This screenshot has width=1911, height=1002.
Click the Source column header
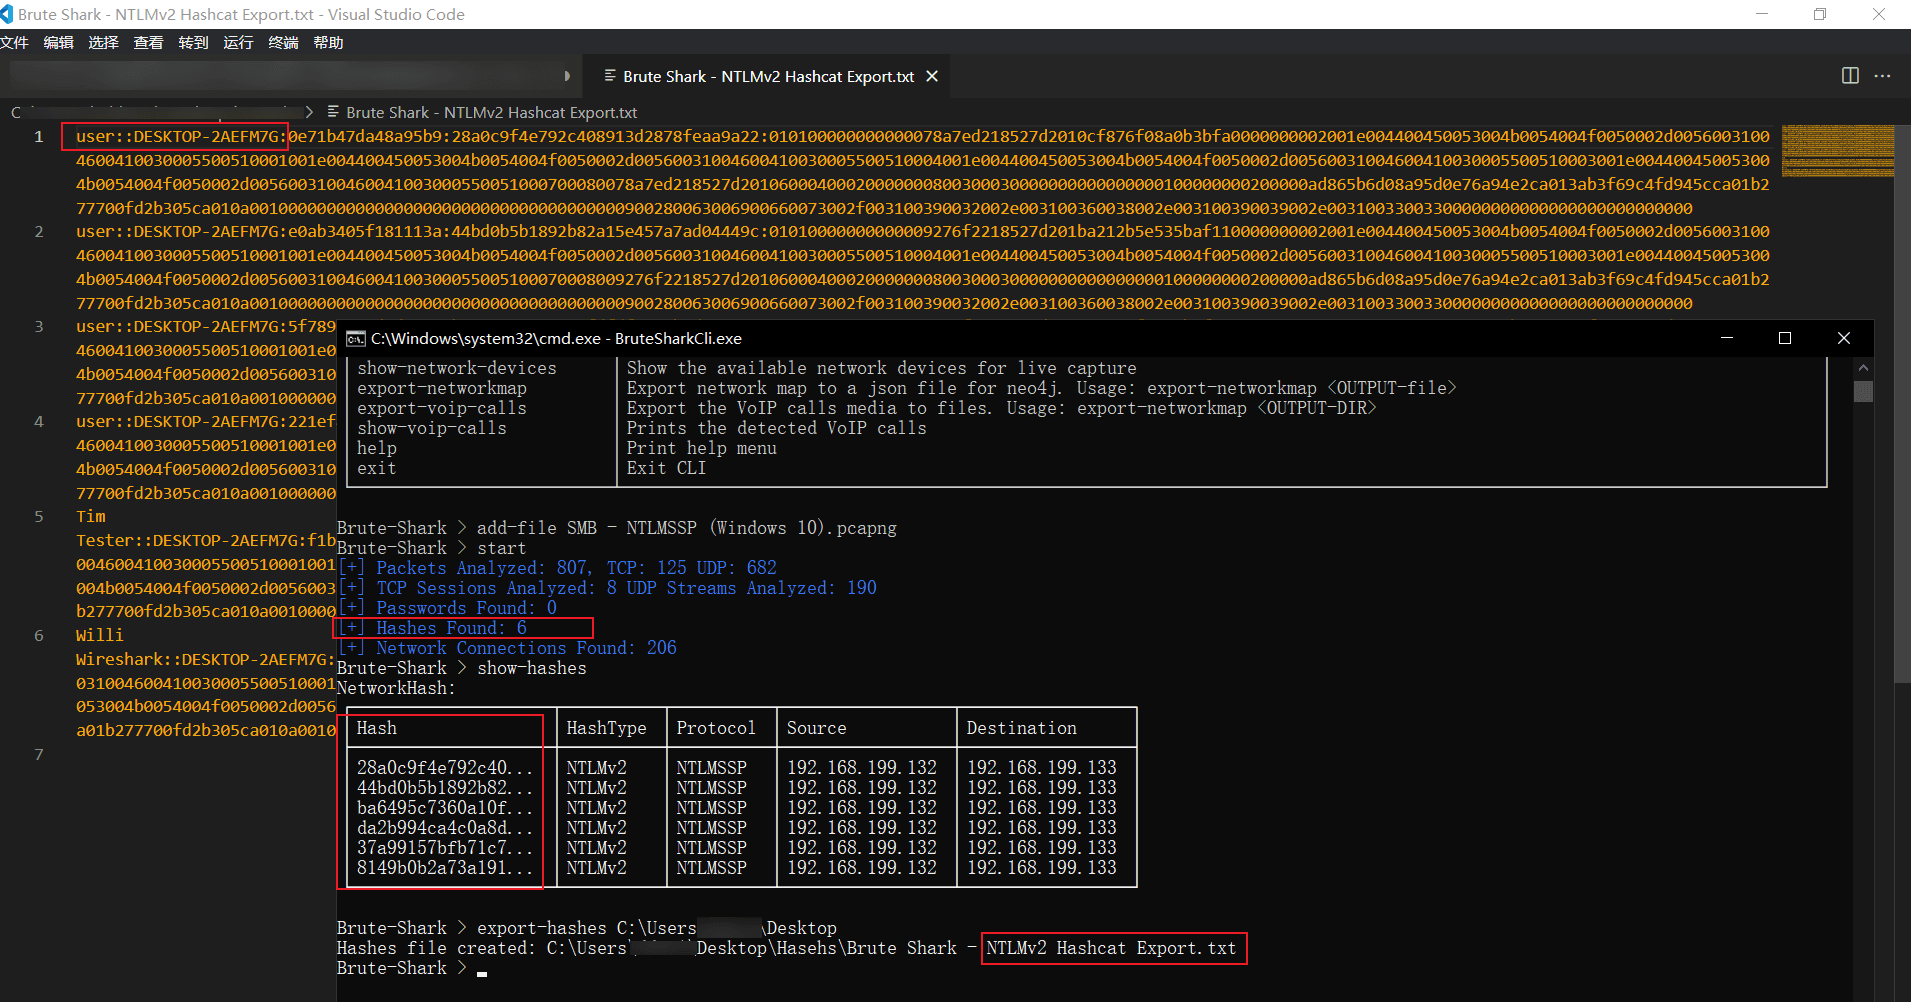point(816,728)
